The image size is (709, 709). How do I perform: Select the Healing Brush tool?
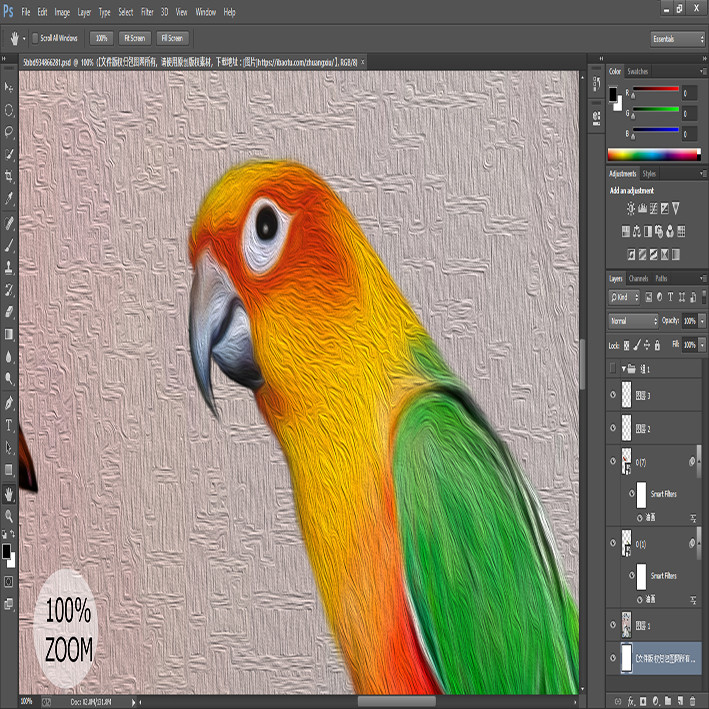[x=9, y=222]
